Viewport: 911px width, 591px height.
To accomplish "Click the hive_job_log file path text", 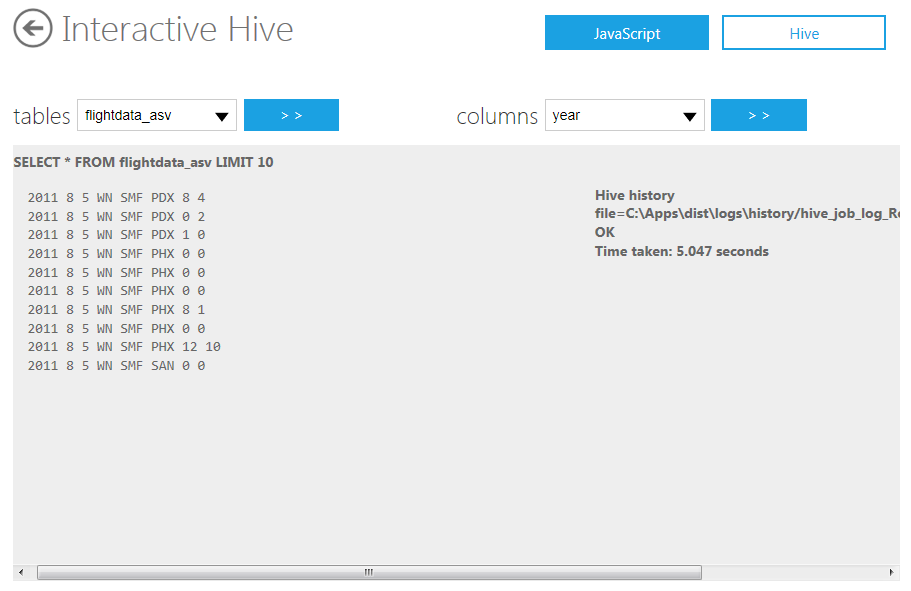I will tap(747, 214).
